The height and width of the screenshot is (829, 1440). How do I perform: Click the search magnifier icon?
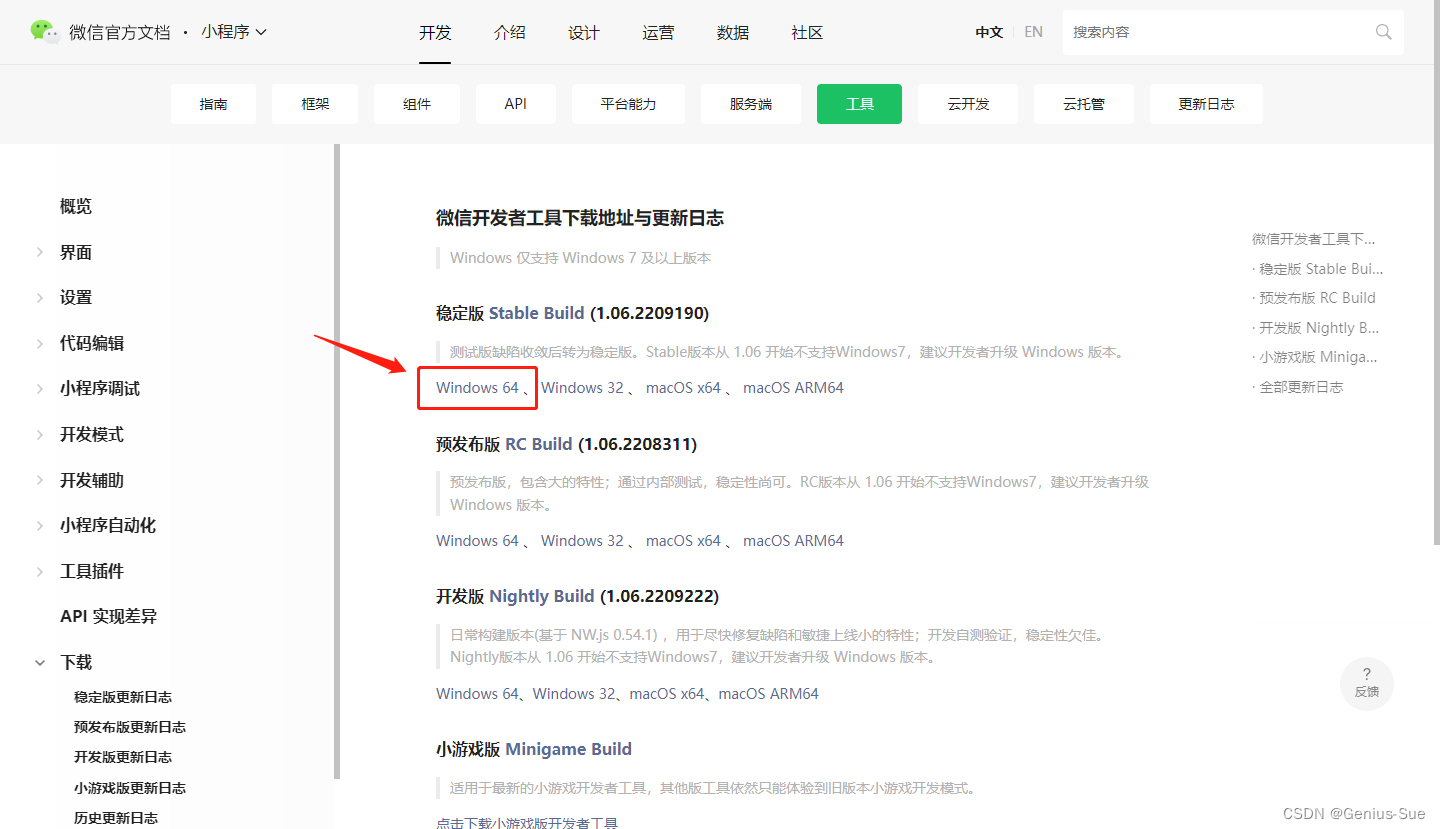point(1384,32)
